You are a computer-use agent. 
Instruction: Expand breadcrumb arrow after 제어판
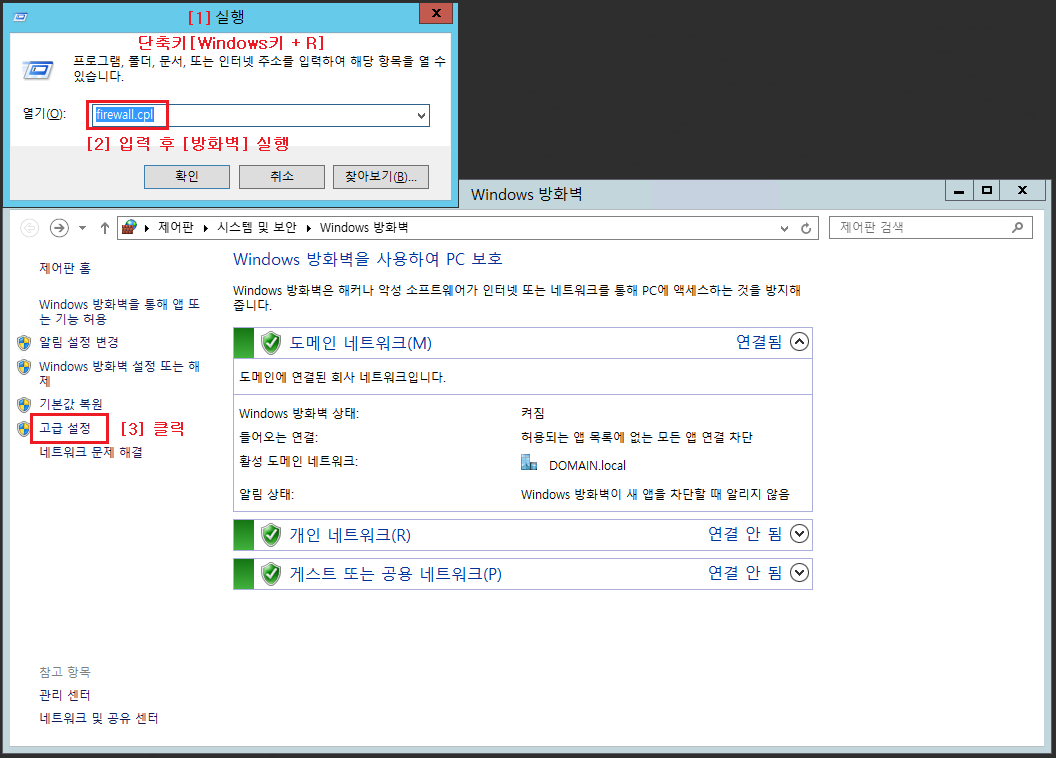[205, 228]
